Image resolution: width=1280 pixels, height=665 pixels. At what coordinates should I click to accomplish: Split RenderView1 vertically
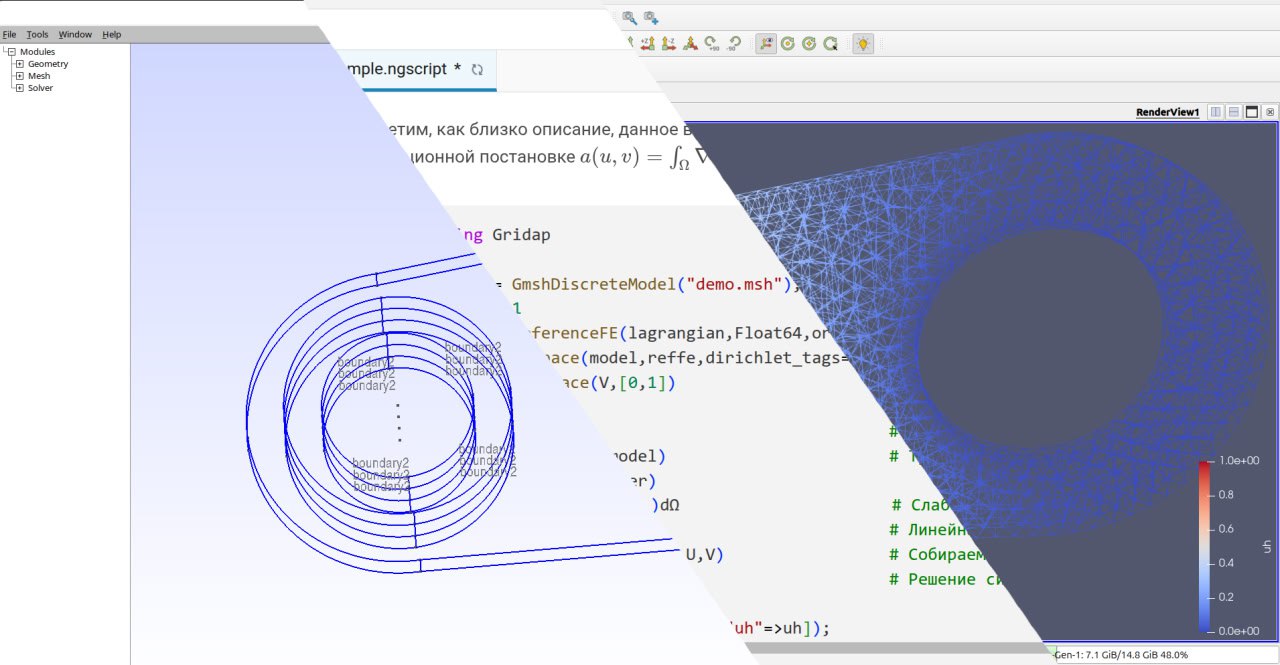1234,112
